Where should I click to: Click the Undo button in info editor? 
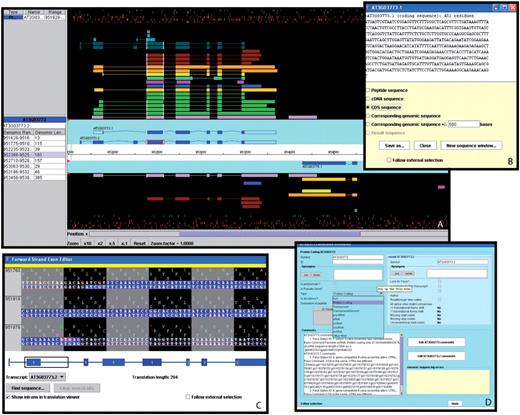[455, 403]
